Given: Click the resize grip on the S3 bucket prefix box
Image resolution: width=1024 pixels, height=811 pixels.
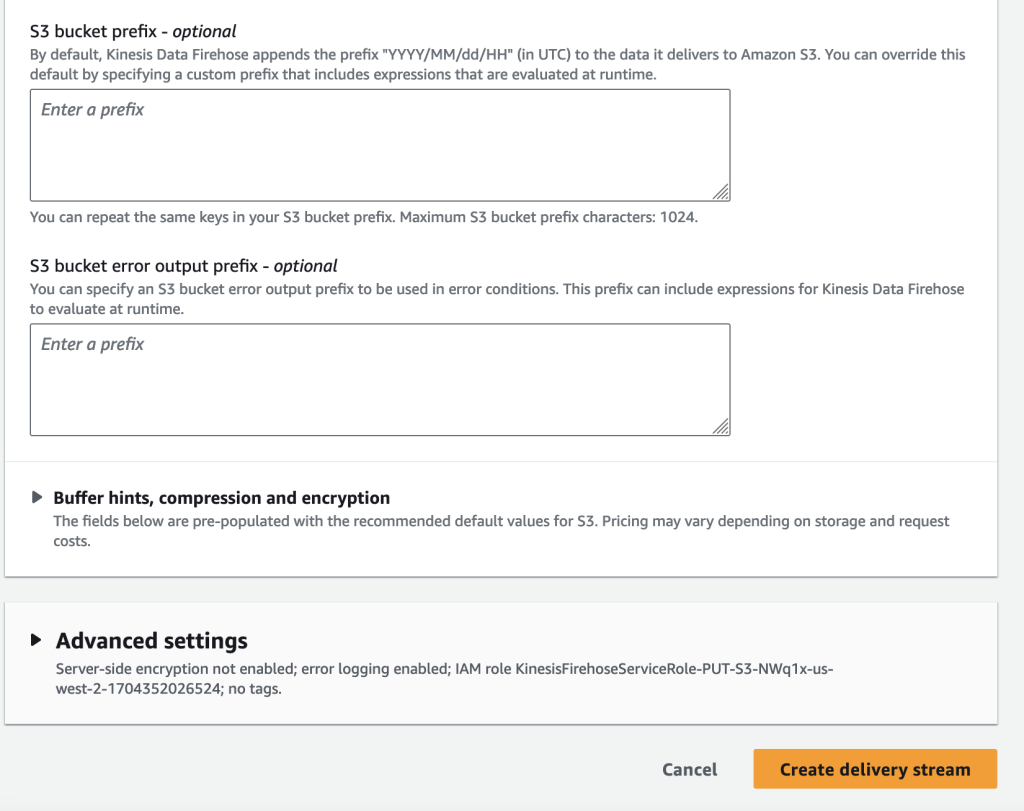Looking at the screenshot, I should [722, 192].
